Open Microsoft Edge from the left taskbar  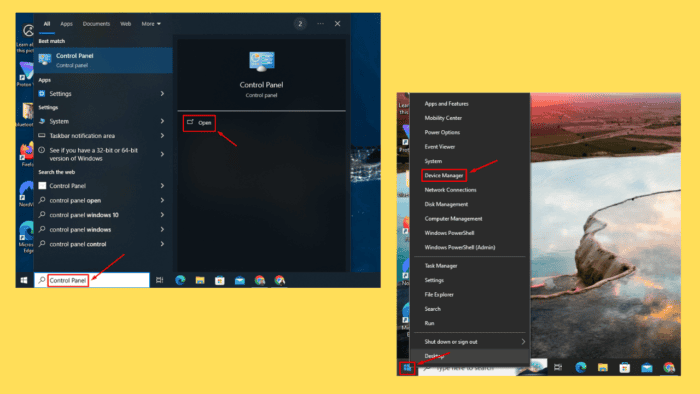(x=180, y=280)
